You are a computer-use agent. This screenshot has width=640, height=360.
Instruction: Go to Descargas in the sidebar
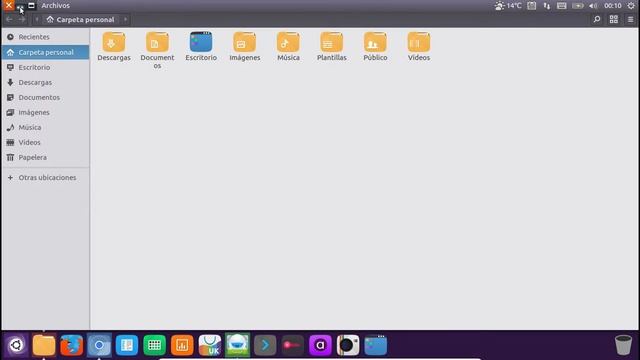point(45,82)
